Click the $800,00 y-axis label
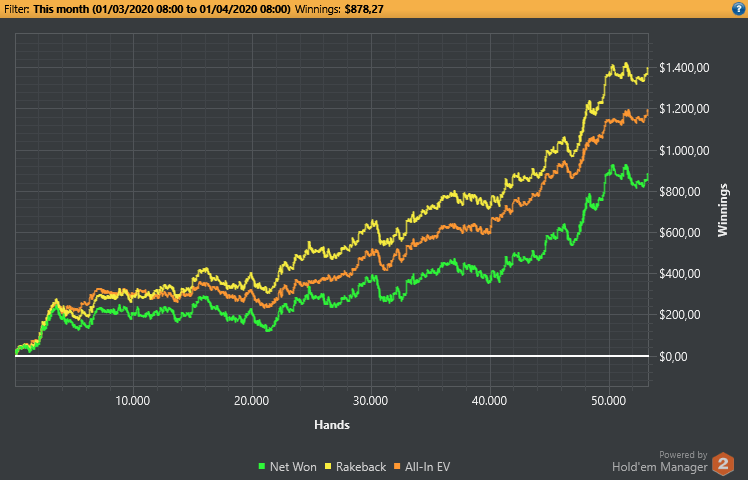The image size is (748, 480). click(680, 192)
